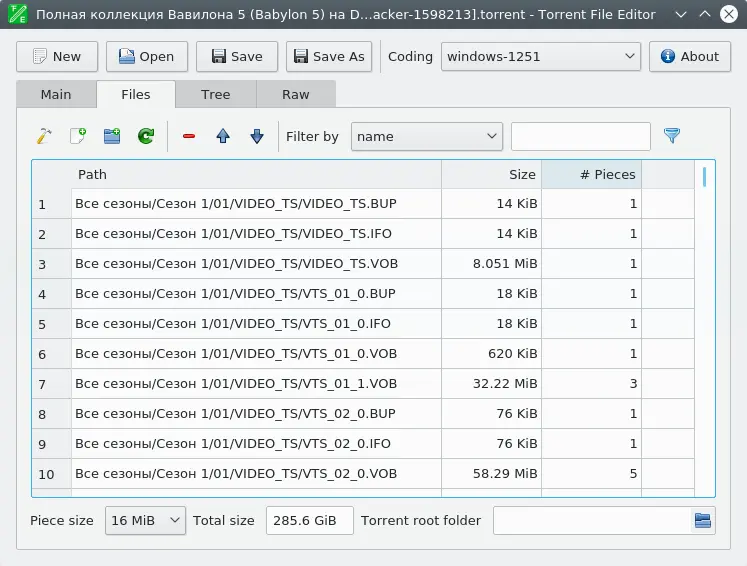Open the Filter by name dropdown
Viewport: 747px width, 566px height.
tap(427, 137)
